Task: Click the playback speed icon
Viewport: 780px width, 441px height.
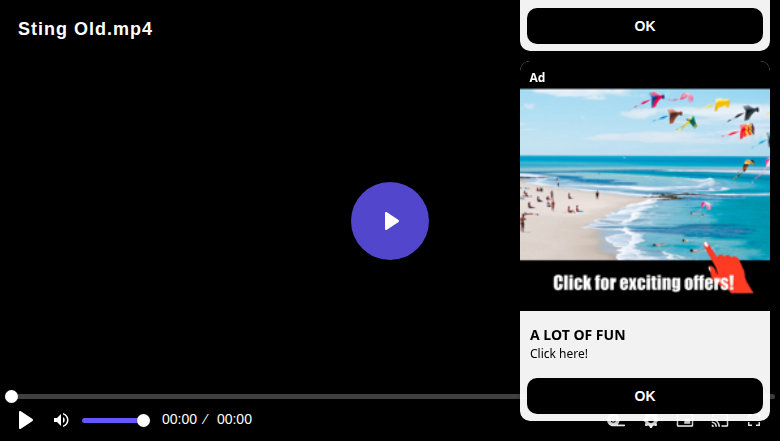Action: point(616,424)
